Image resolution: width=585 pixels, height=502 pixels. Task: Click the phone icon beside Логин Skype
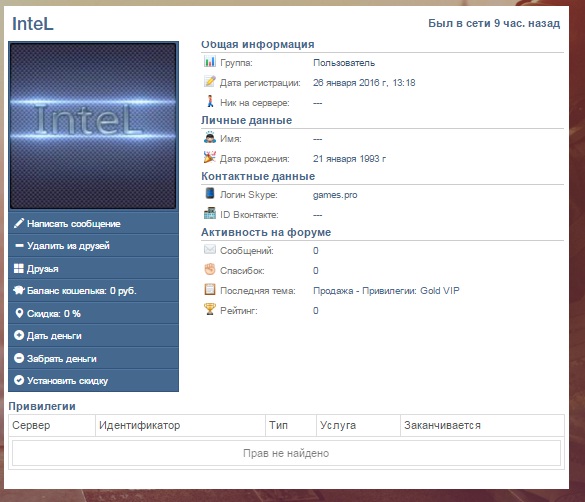pyautogui.click(x=210, y=193)
